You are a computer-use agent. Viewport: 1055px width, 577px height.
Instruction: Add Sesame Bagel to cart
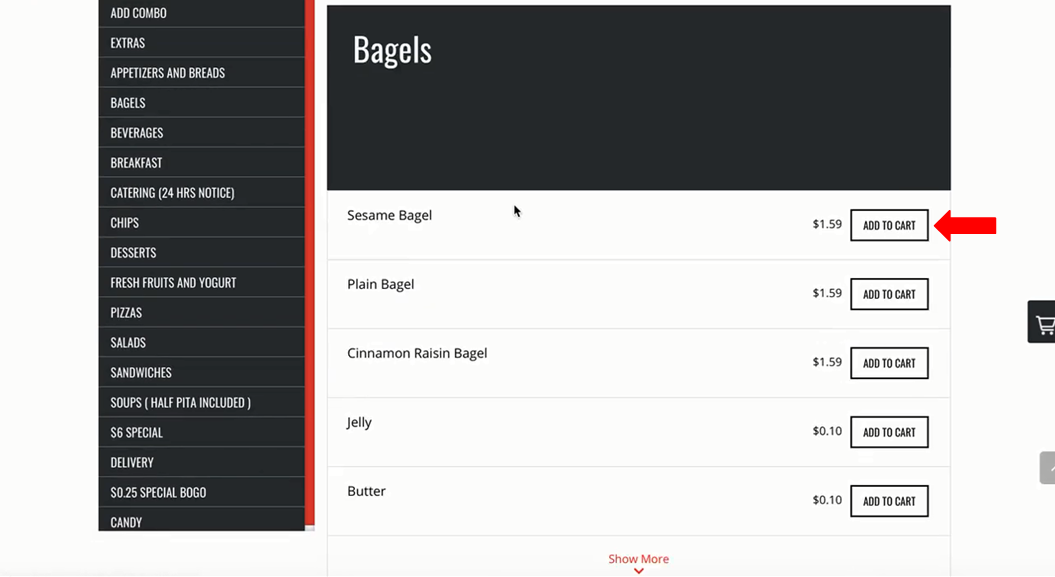889,225
